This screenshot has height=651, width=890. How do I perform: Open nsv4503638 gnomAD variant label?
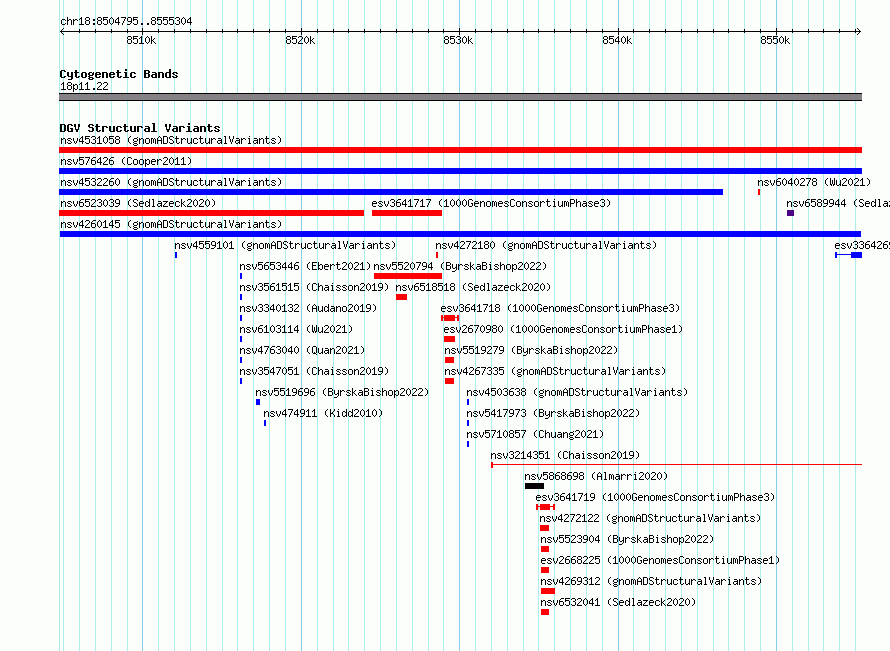[577, 392]
